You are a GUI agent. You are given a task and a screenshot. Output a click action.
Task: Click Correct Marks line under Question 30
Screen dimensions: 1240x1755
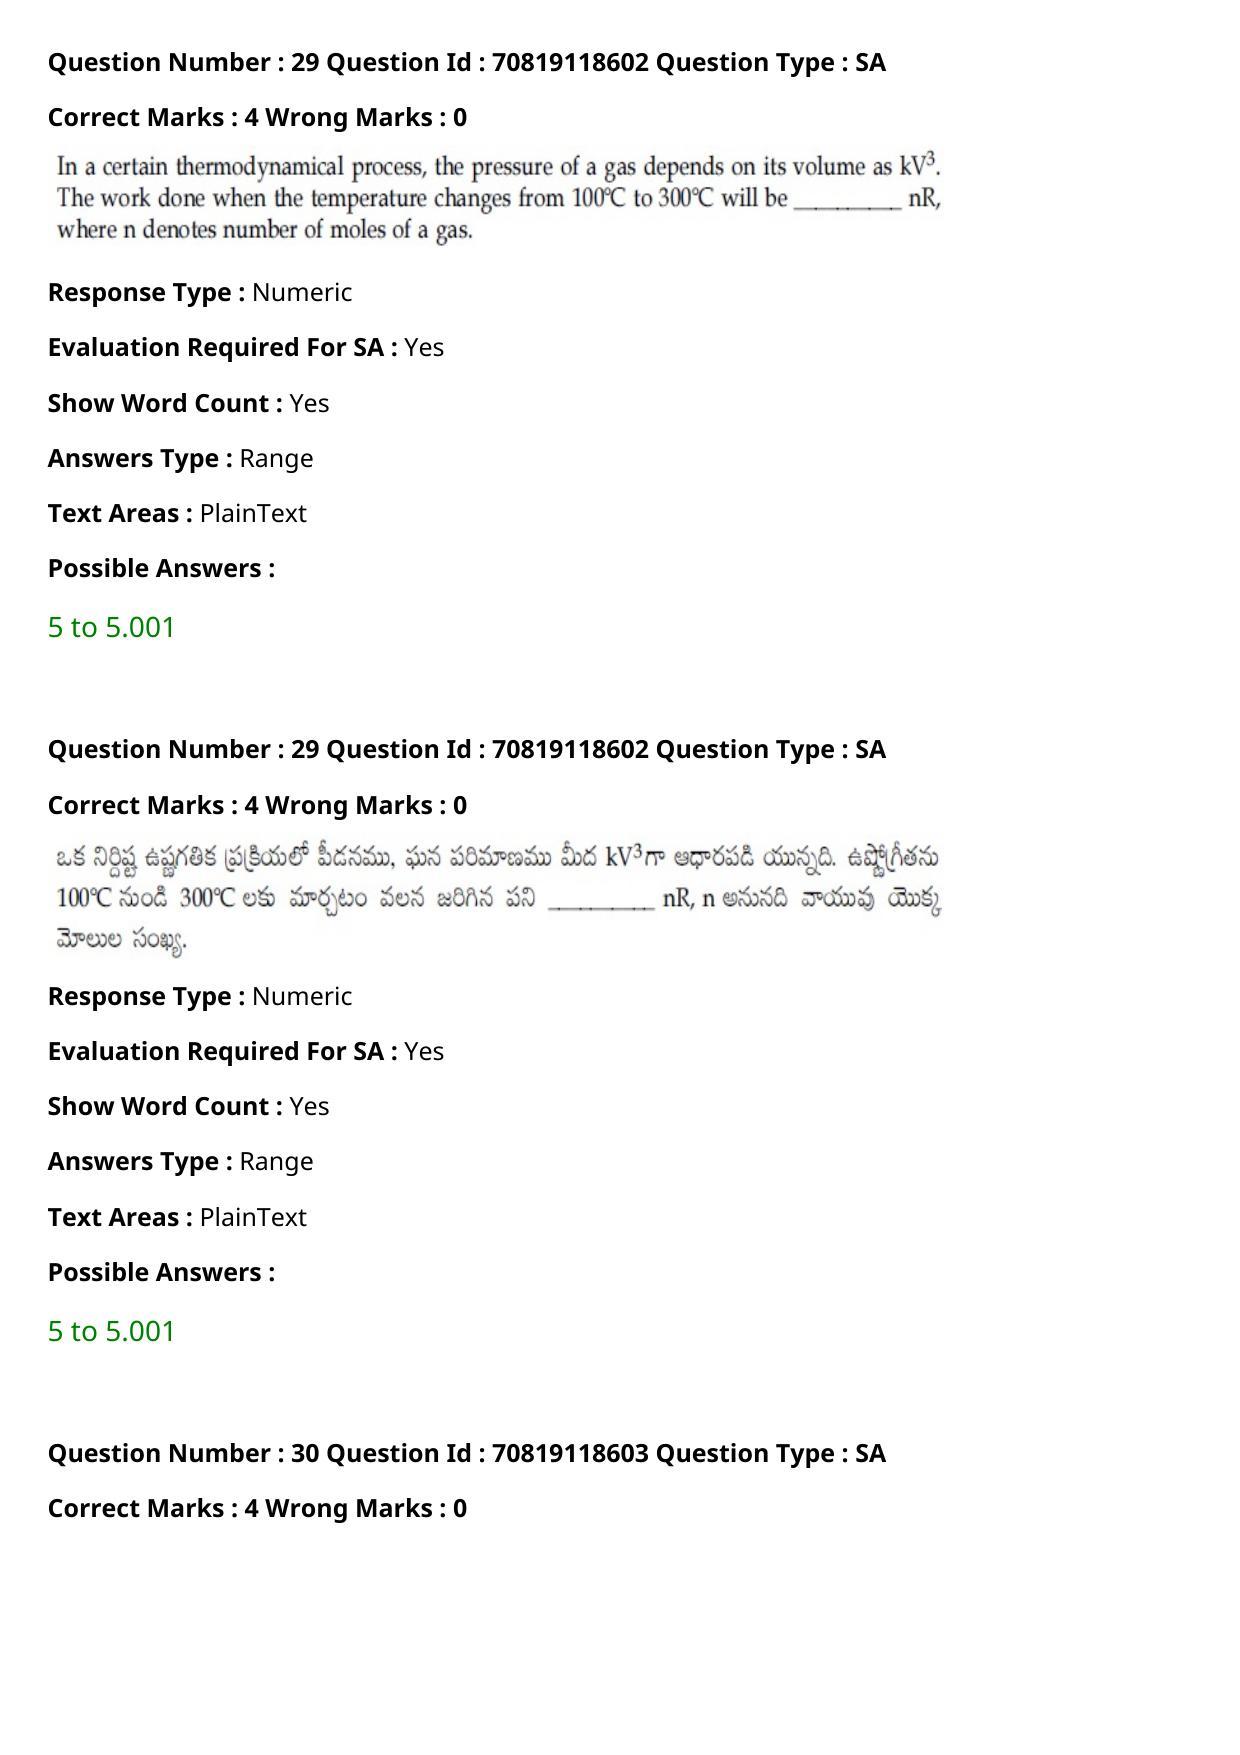click(x=257, y=1508)
